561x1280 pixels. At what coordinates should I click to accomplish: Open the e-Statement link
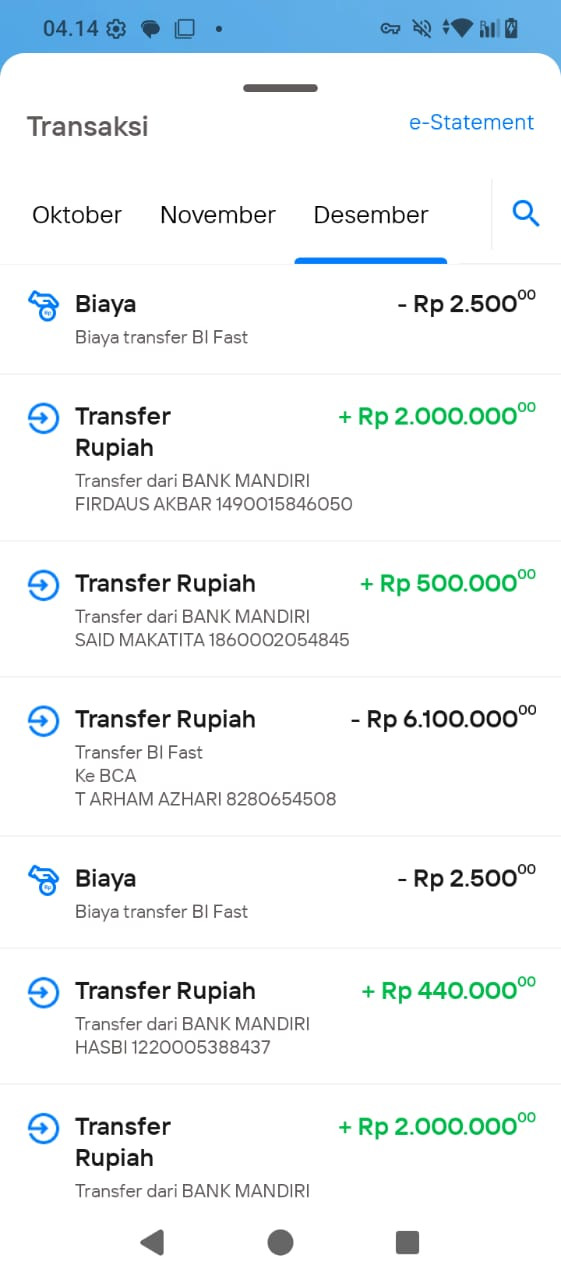[x=471, y=122]
